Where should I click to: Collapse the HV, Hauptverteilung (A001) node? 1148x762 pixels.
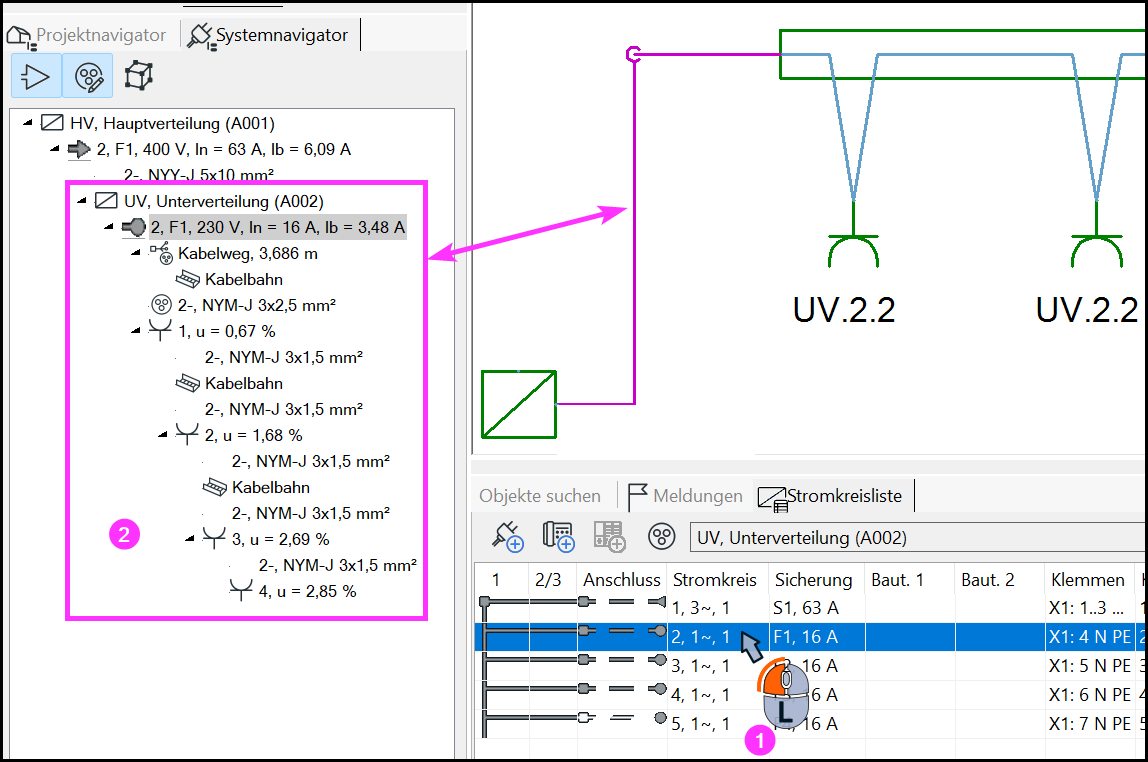pos(27,122)
